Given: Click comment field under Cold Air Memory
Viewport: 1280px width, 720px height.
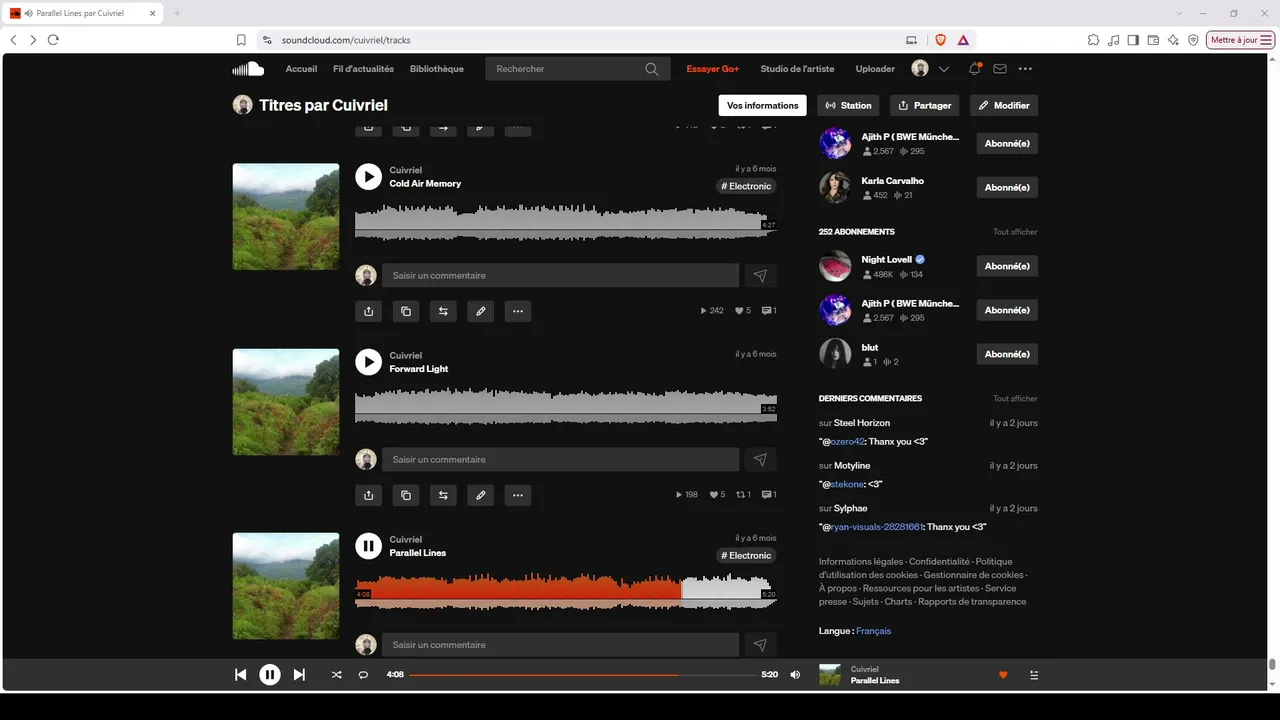Looking at the screenshot, I should point(560,275).
